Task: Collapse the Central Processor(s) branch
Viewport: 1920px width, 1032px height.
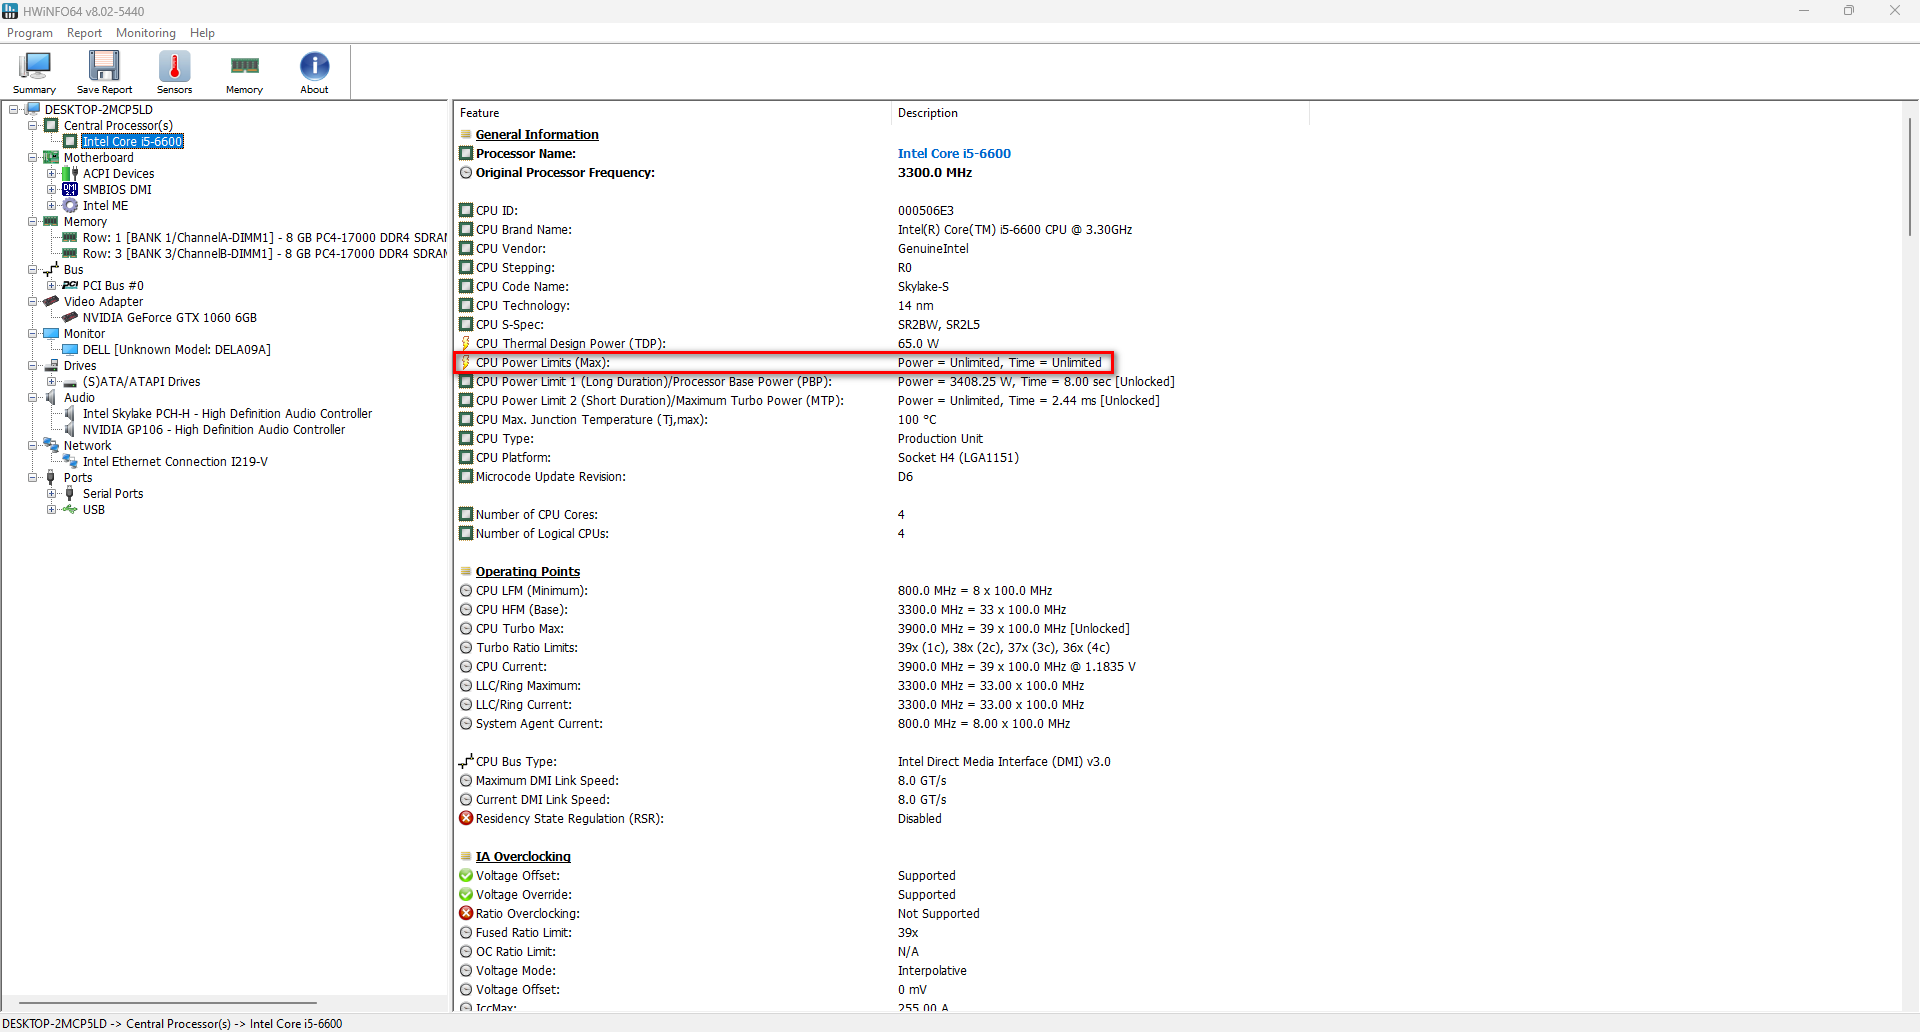Action: [x=32, y=125]
